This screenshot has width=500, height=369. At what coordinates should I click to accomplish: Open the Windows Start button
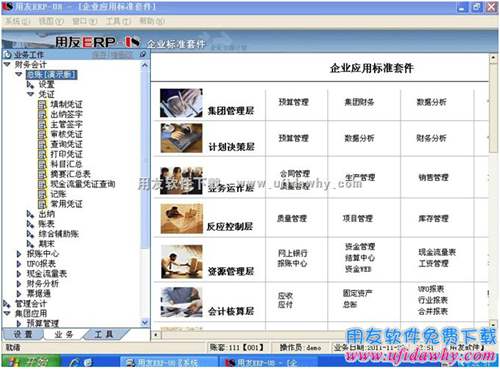click(31, 362)
